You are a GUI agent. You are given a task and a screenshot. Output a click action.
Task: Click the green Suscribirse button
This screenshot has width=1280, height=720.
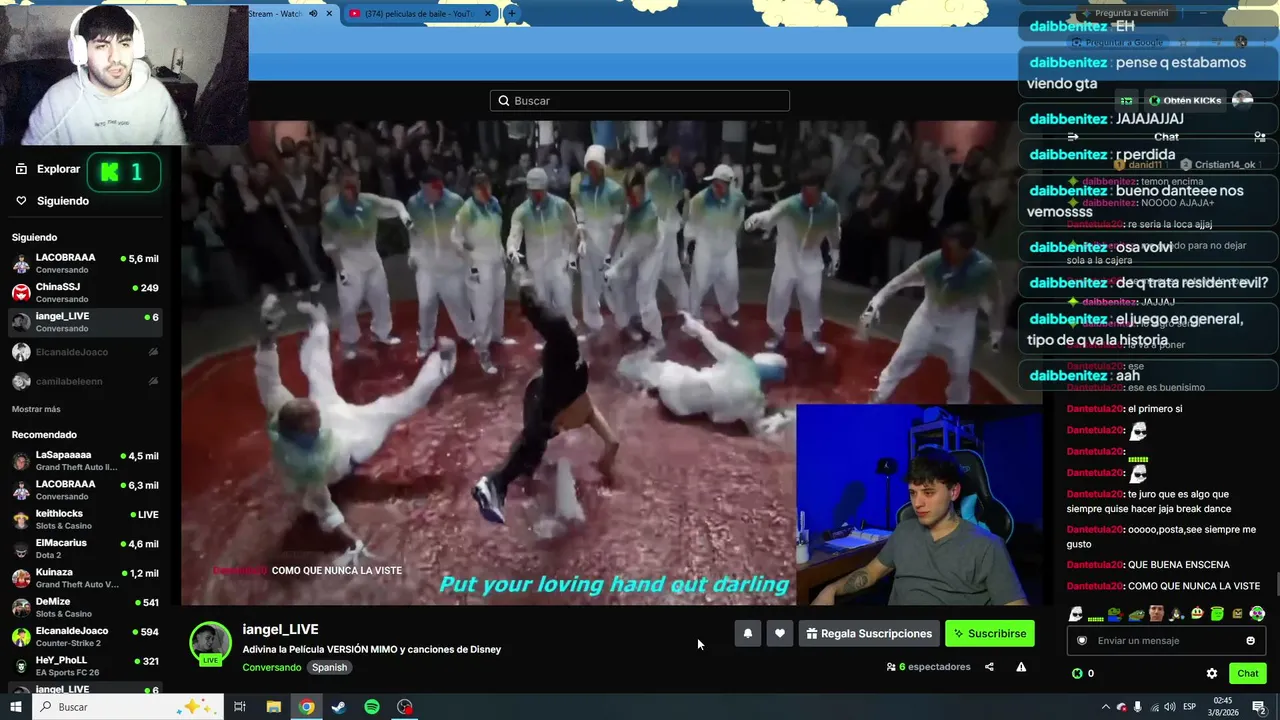point(990,633)
